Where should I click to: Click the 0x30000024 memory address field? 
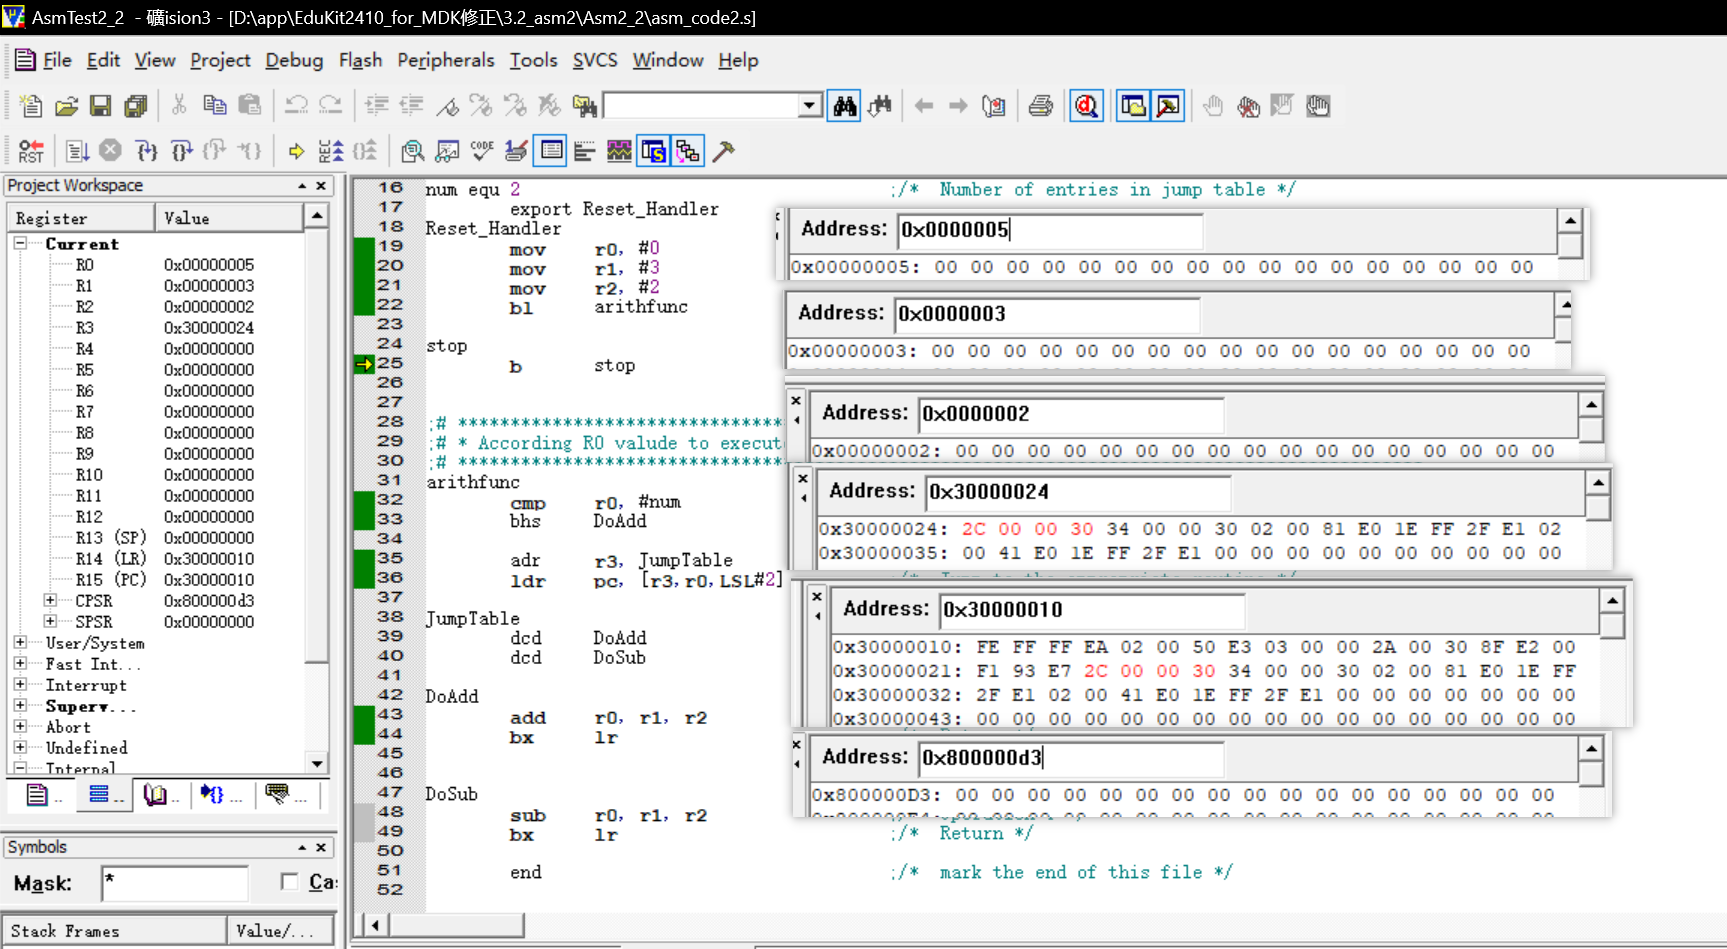pos(1078,491)
